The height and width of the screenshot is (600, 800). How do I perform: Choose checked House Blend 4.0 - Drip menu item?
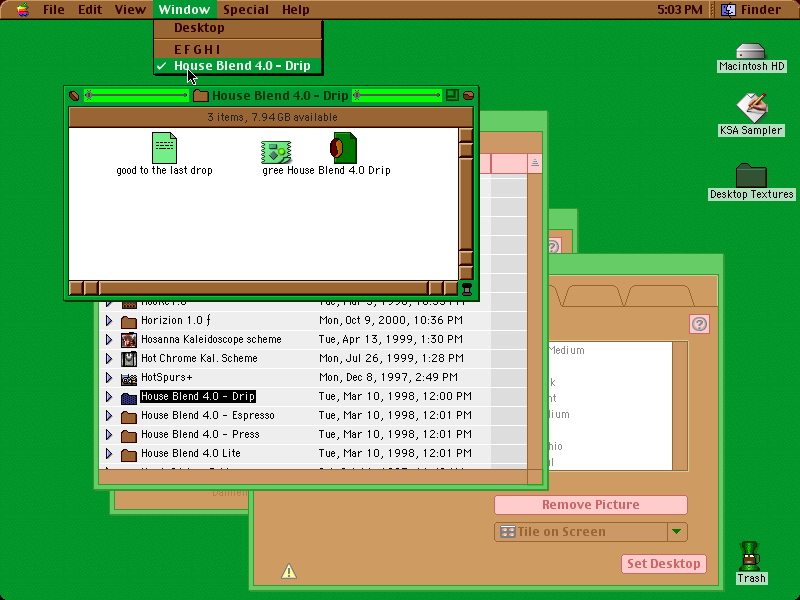point(238,66)
